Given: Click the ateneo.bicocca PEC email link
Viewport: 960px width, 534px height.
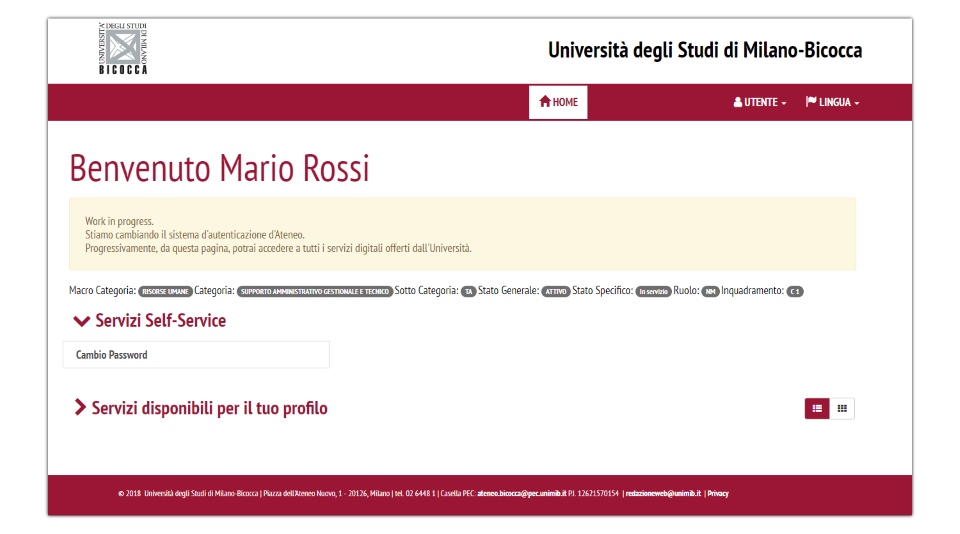Looking at the screenshot, I should pyautogui.click(x=521, y=494).
